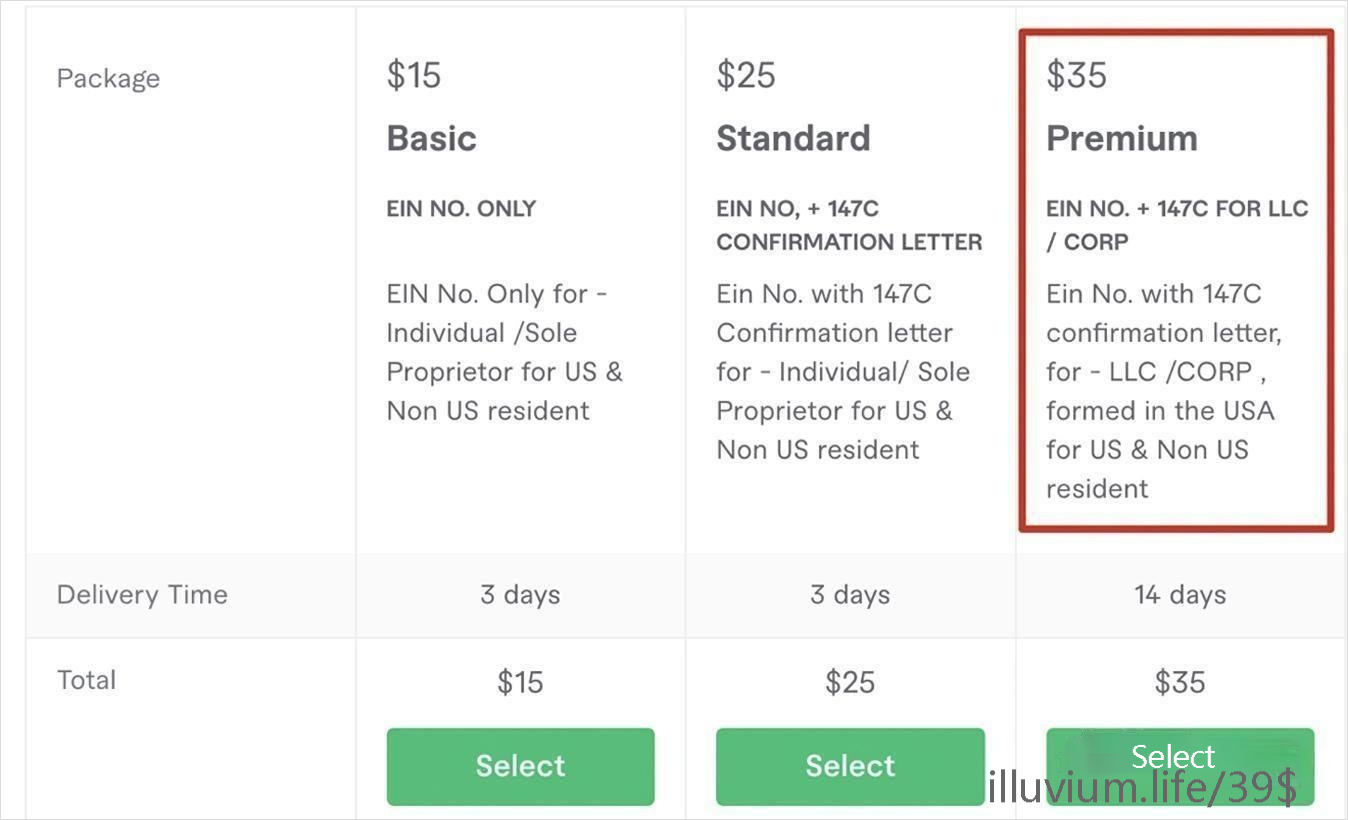Click Select under the Basic package
Viewport: 1348px width, 820px height.
tap(519, 766)
